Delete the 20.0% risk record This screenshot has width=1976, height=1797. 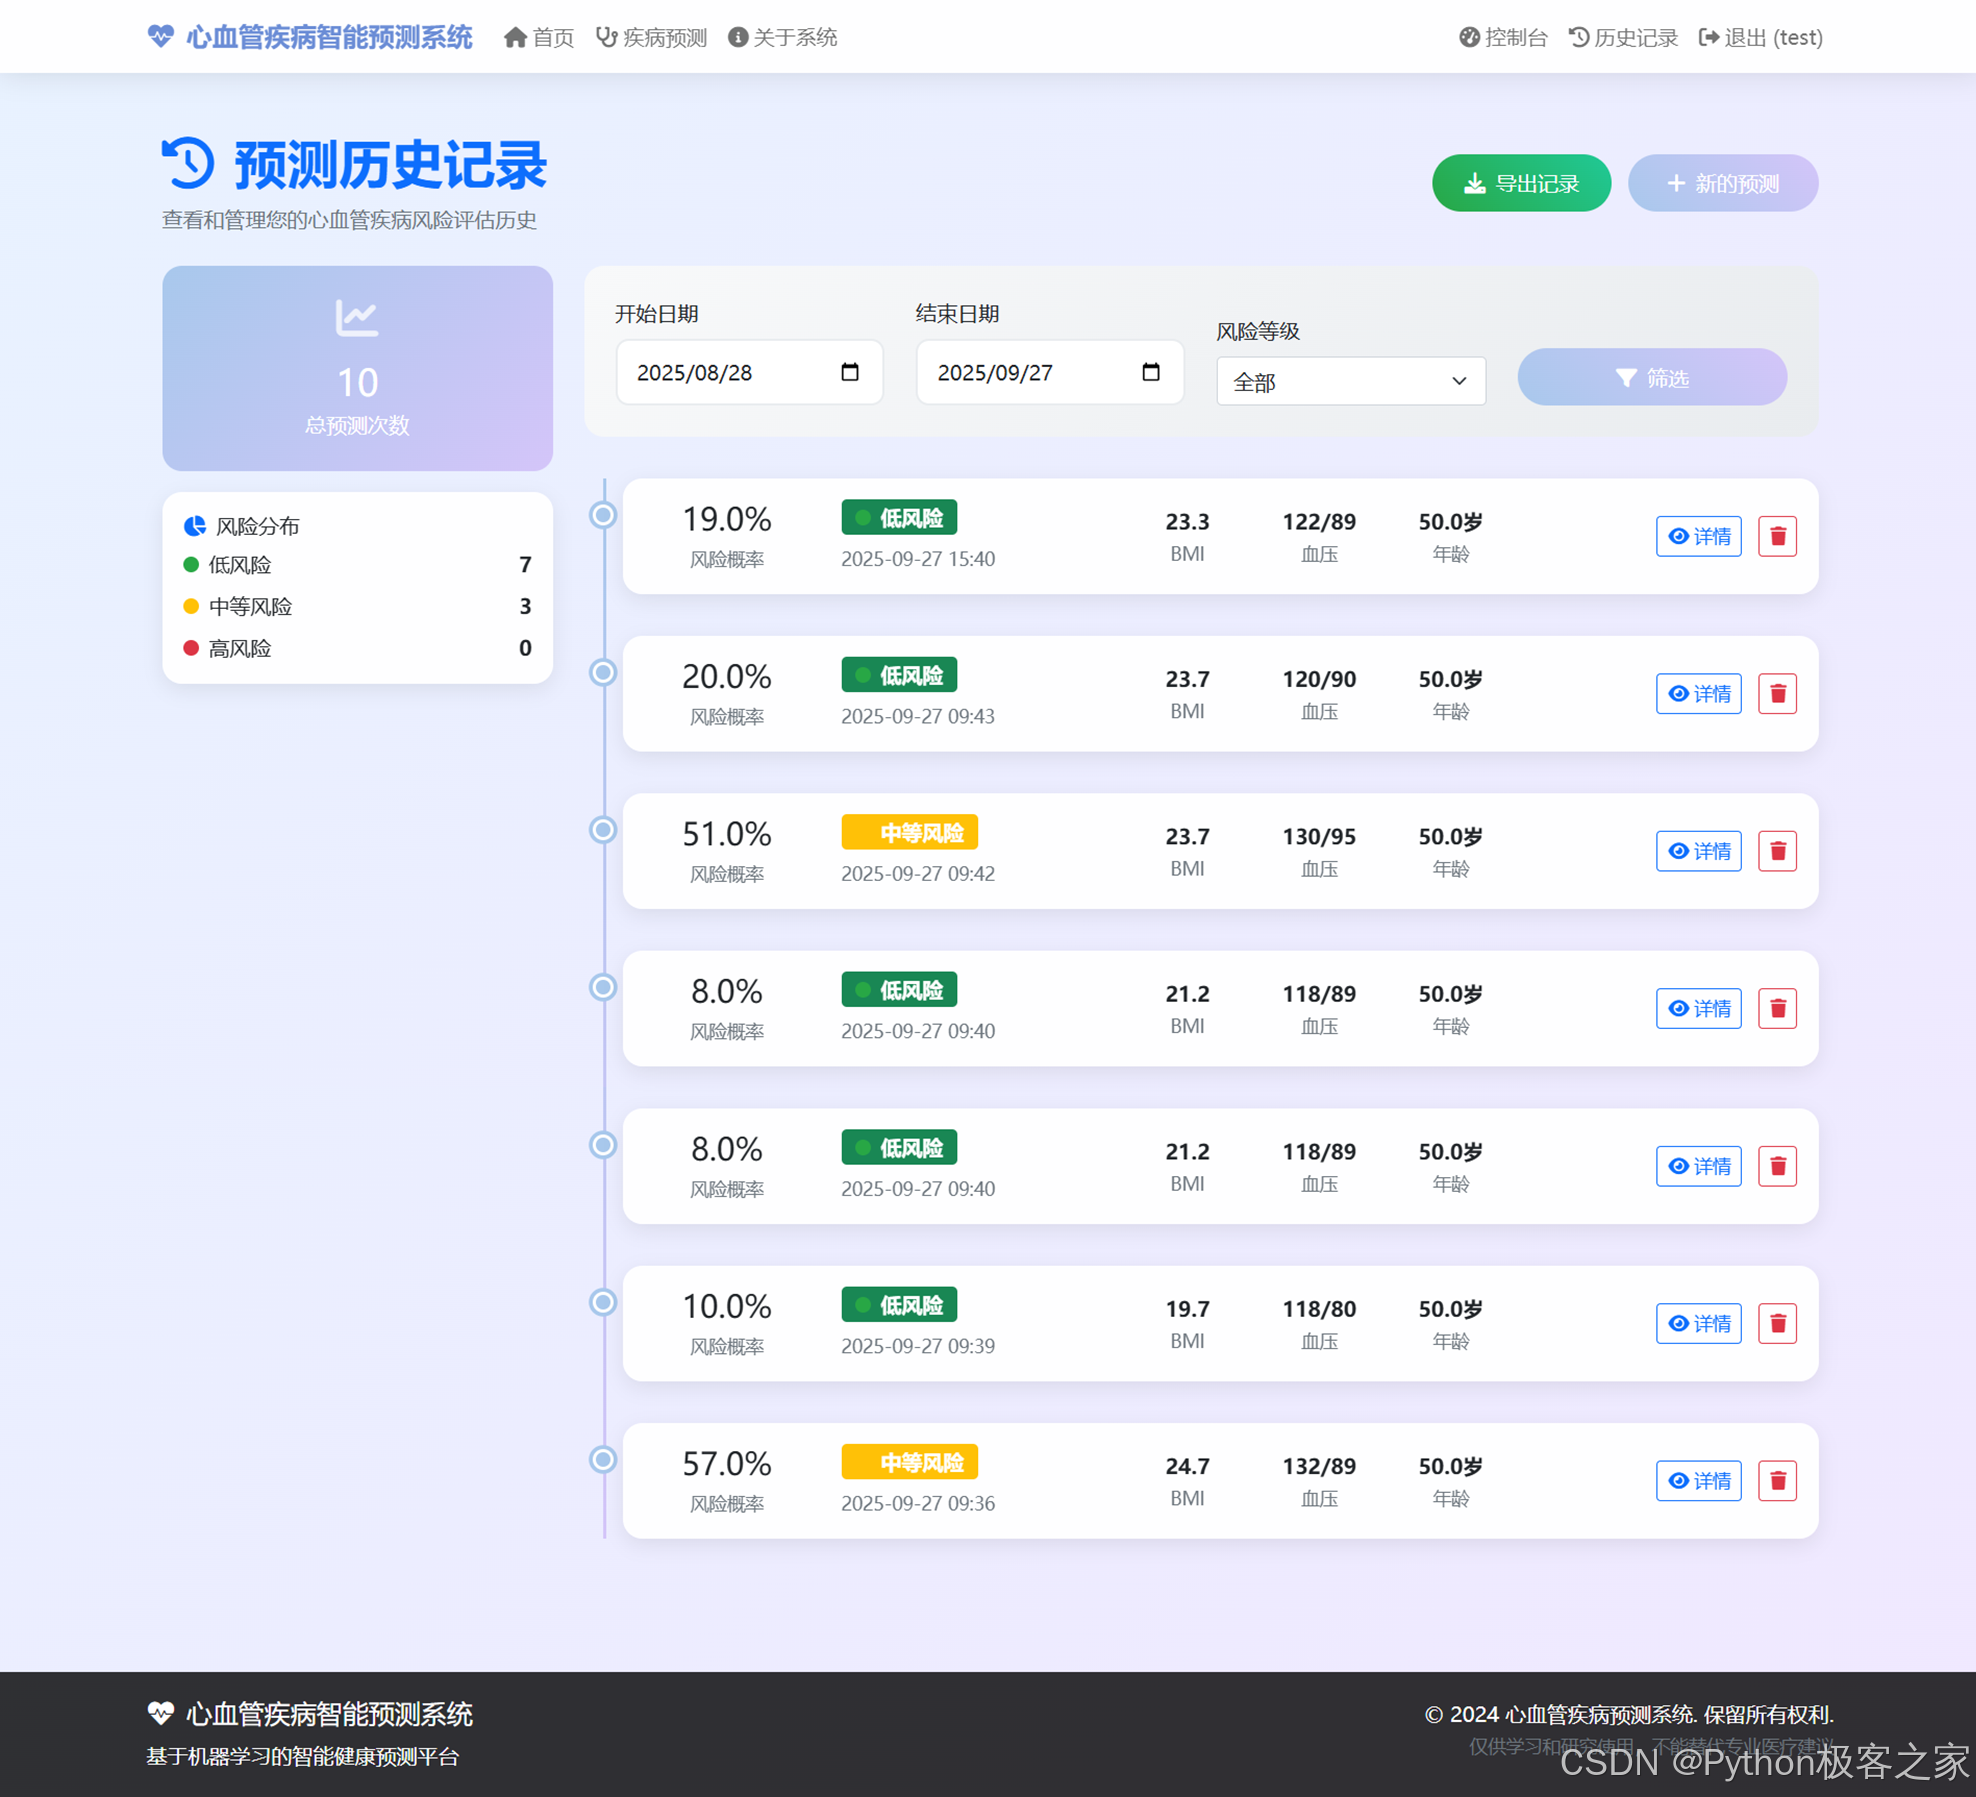[x=1777, y=694]
